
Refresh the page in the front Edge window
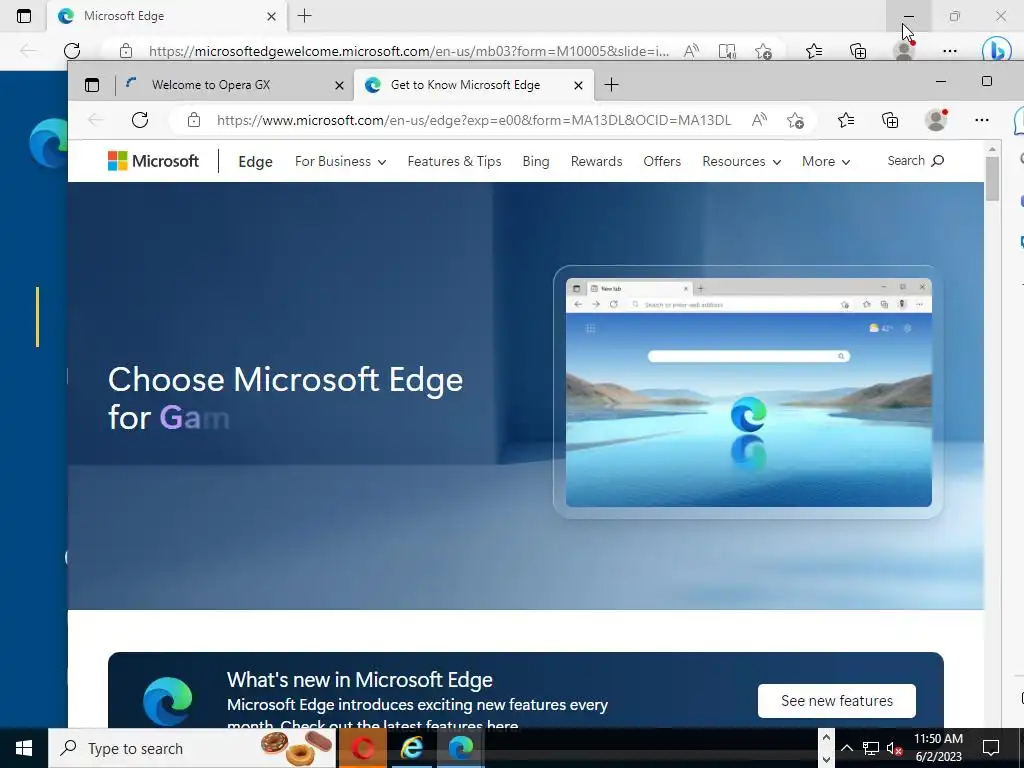(140, 120)
